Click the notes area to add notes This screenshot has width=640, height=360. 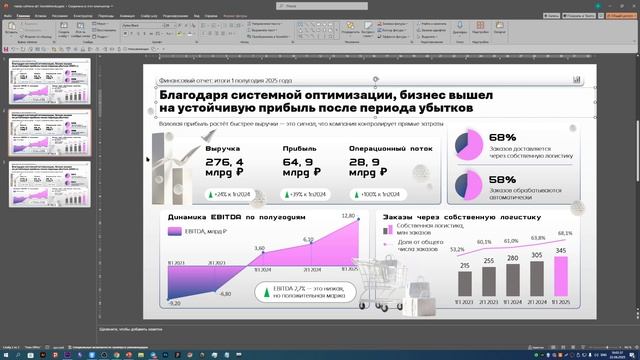[131, 329]
